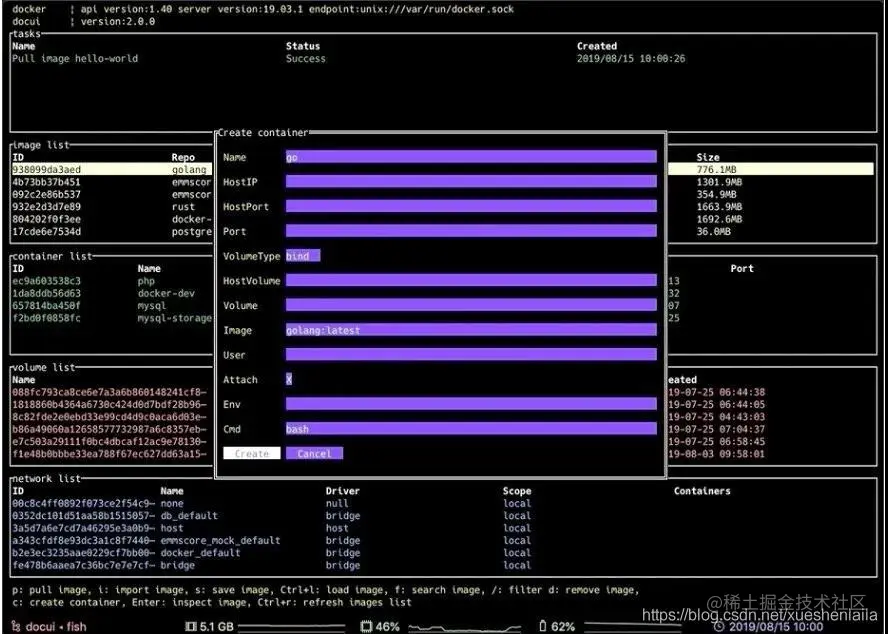Click the Image field showing golang:latest
Image resolution: width=888 pixels, height=634 pixels.
coord(471,330)
